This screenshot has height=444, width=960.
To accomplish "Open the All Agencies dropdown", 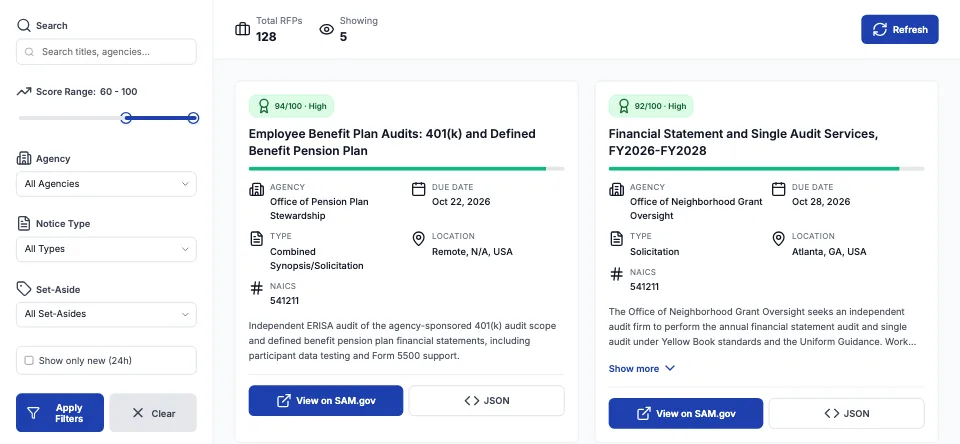I will 107,184.
